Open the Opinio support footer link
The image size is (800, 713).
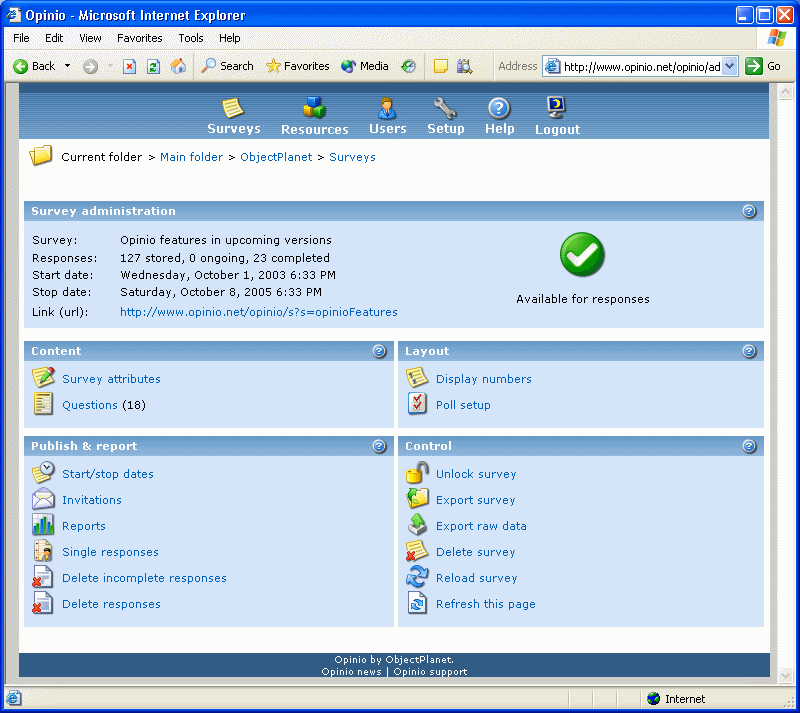coord(430,672)
